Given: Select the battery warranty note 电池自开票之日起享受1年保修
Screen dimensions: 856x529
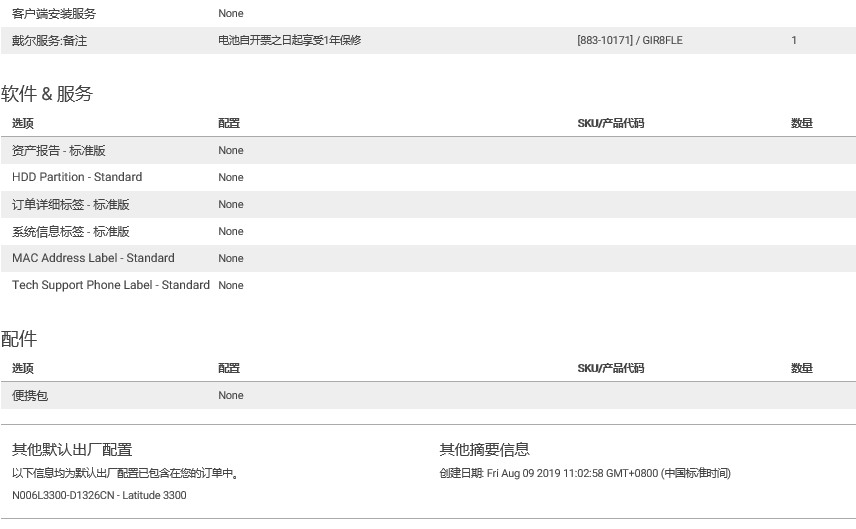Looking at the screenshot, I should pos(289,41).
